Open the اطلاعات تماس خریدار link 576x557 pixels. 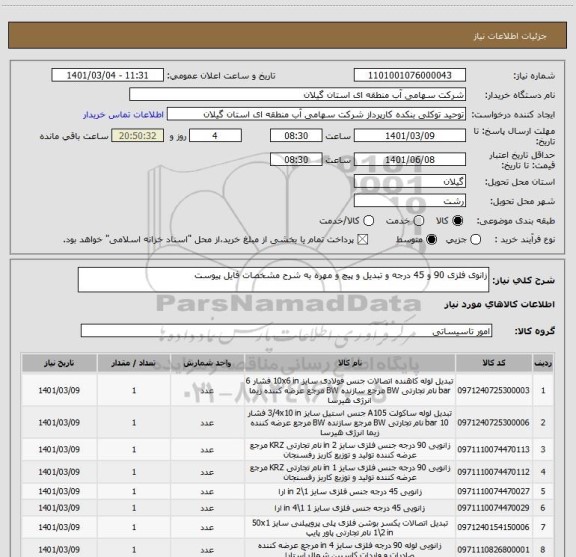[x=123, y=115]
